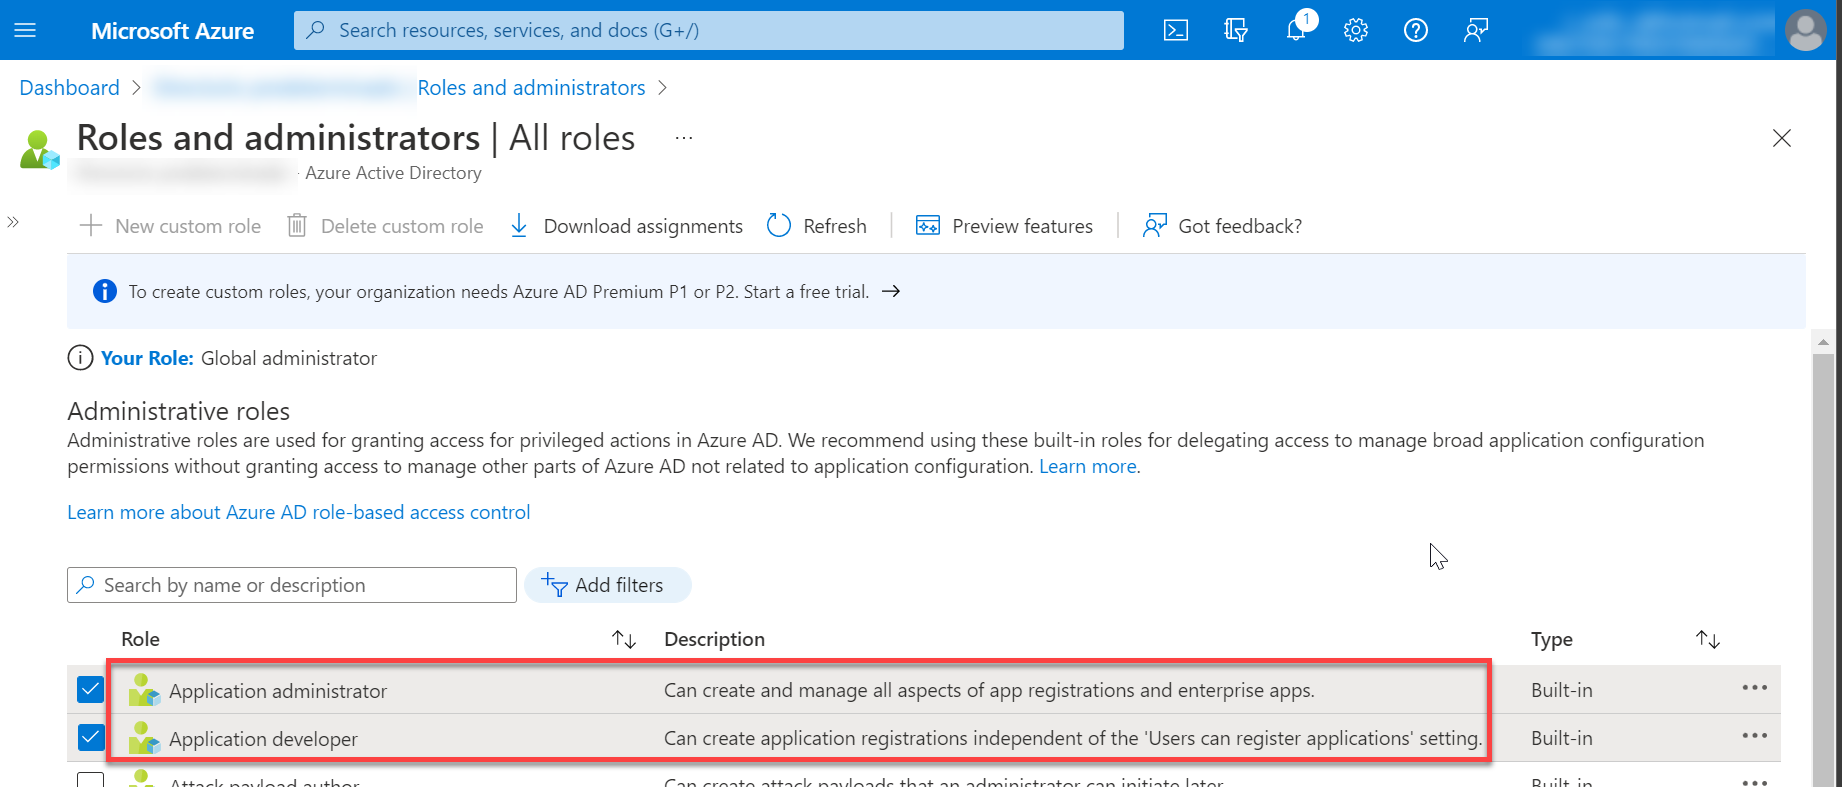Screen dimensions: 1842x787
Task: Uncheck Application administrator checkbox
Action: (90, 689)
